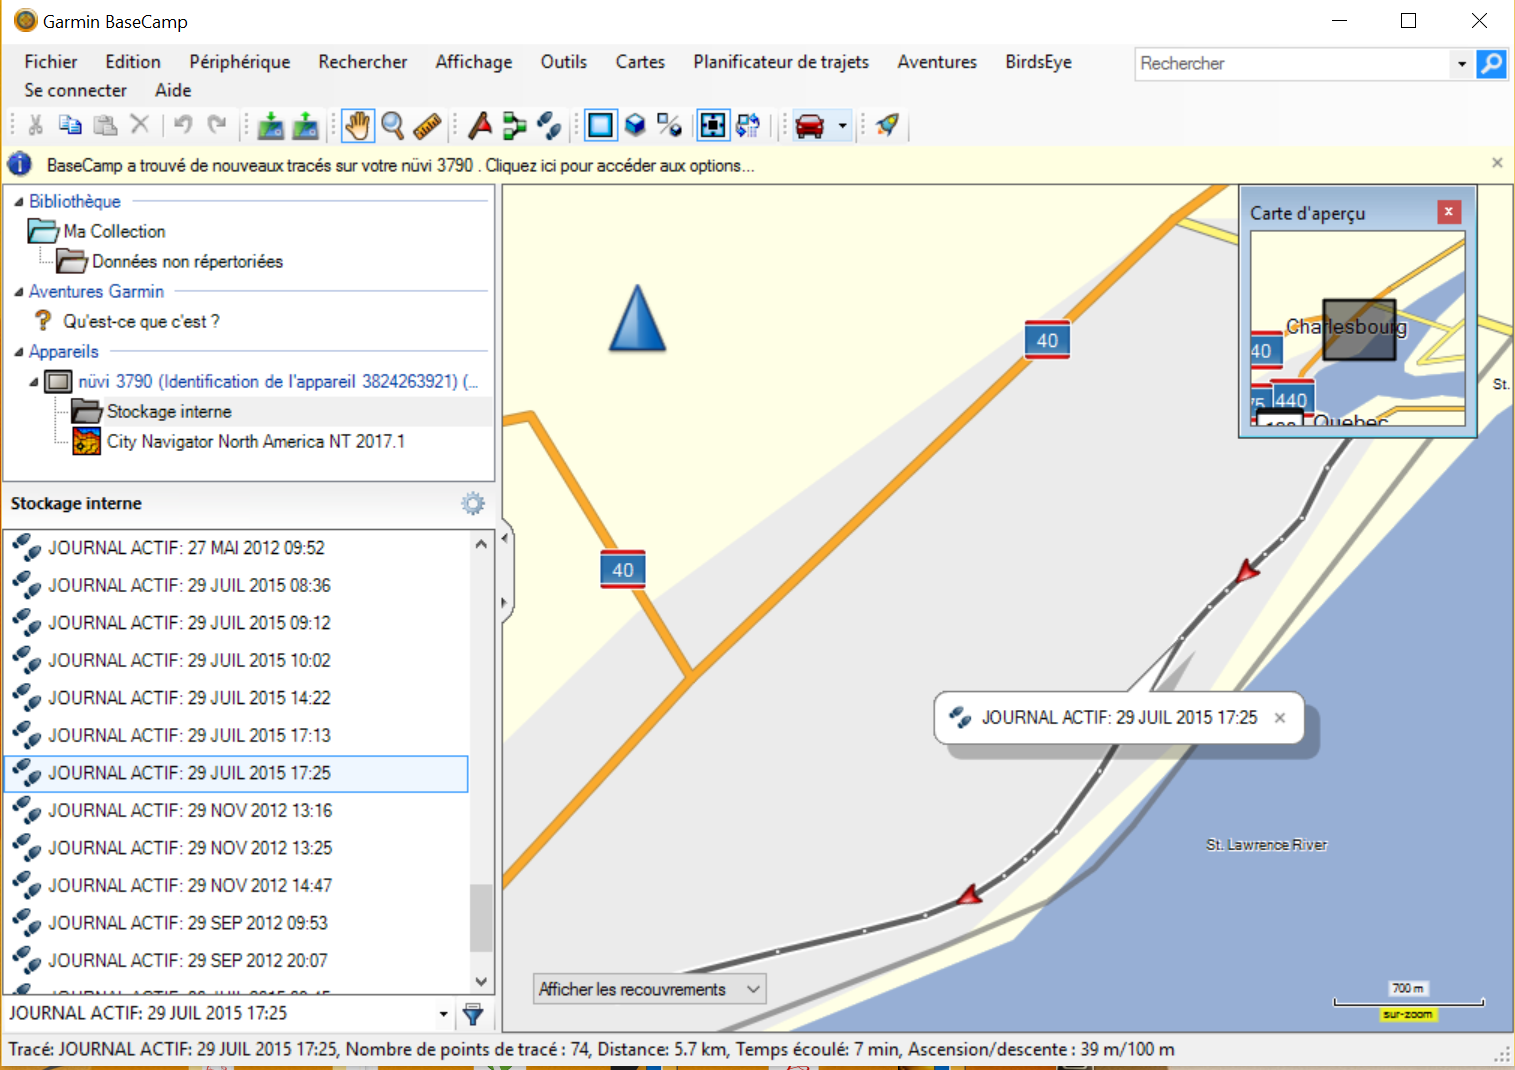Open the Outils menu
Viewport: 1515px width, 1070px height.
coord(564,62)
